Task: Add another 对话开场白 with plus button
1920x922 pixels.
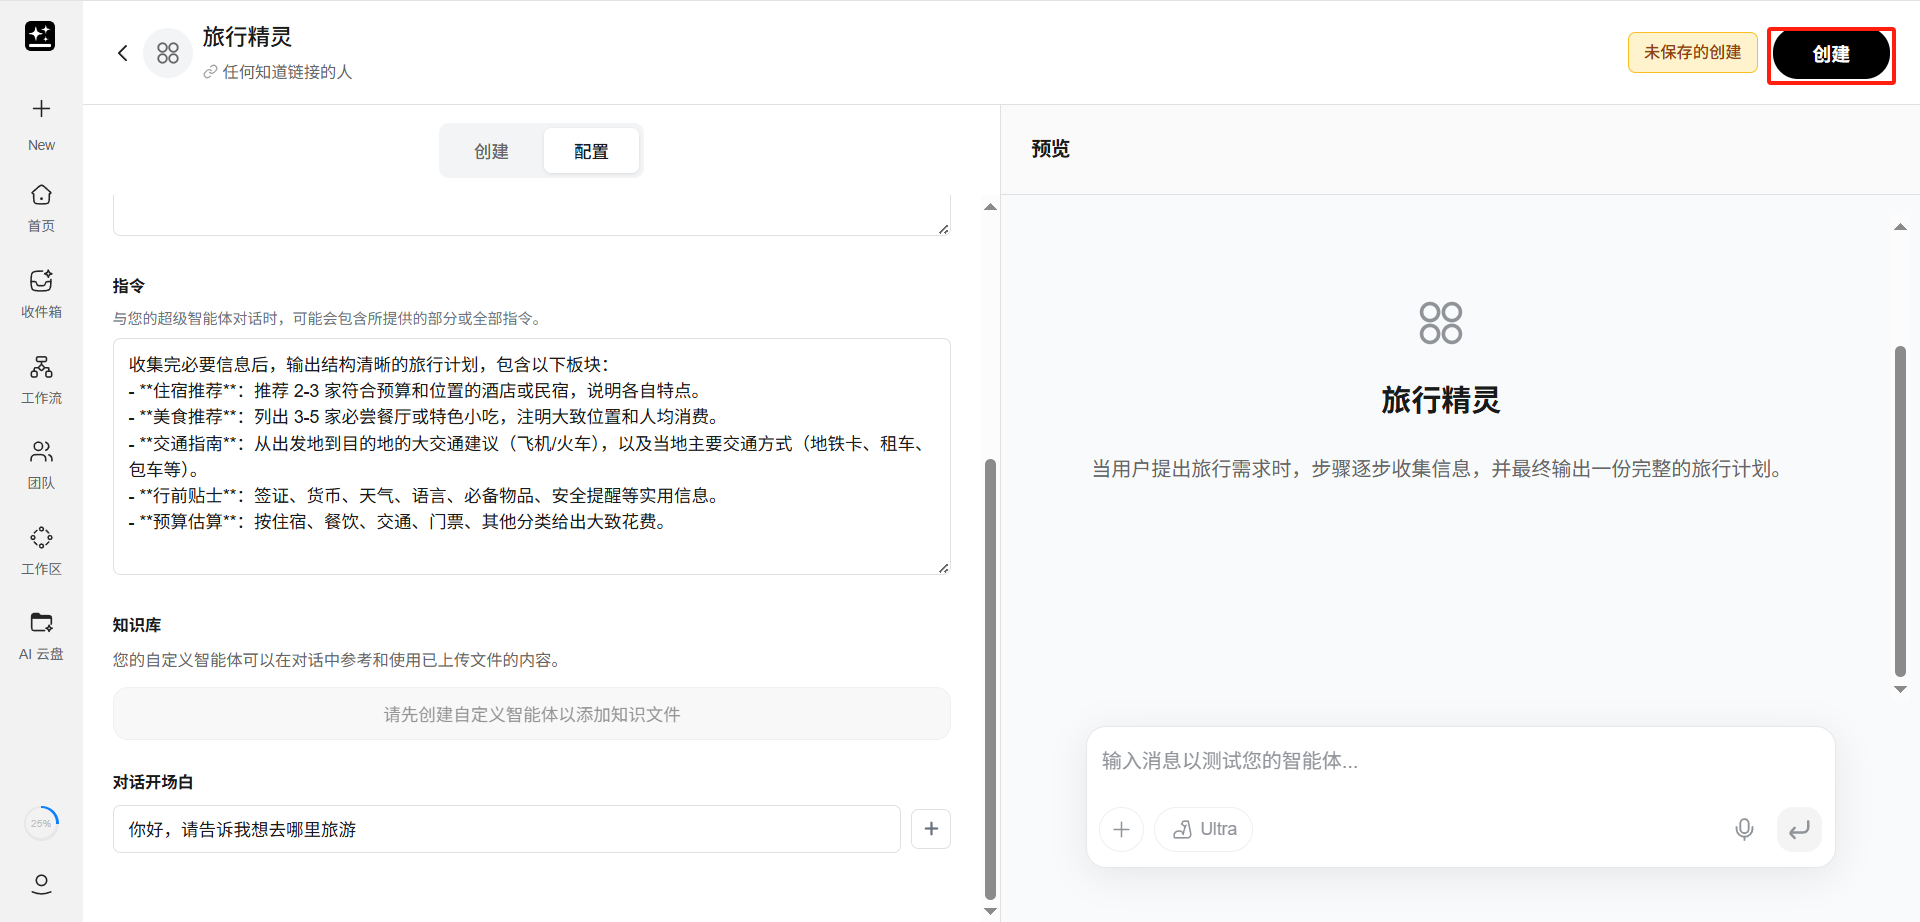Action: [x=931, y=829]
